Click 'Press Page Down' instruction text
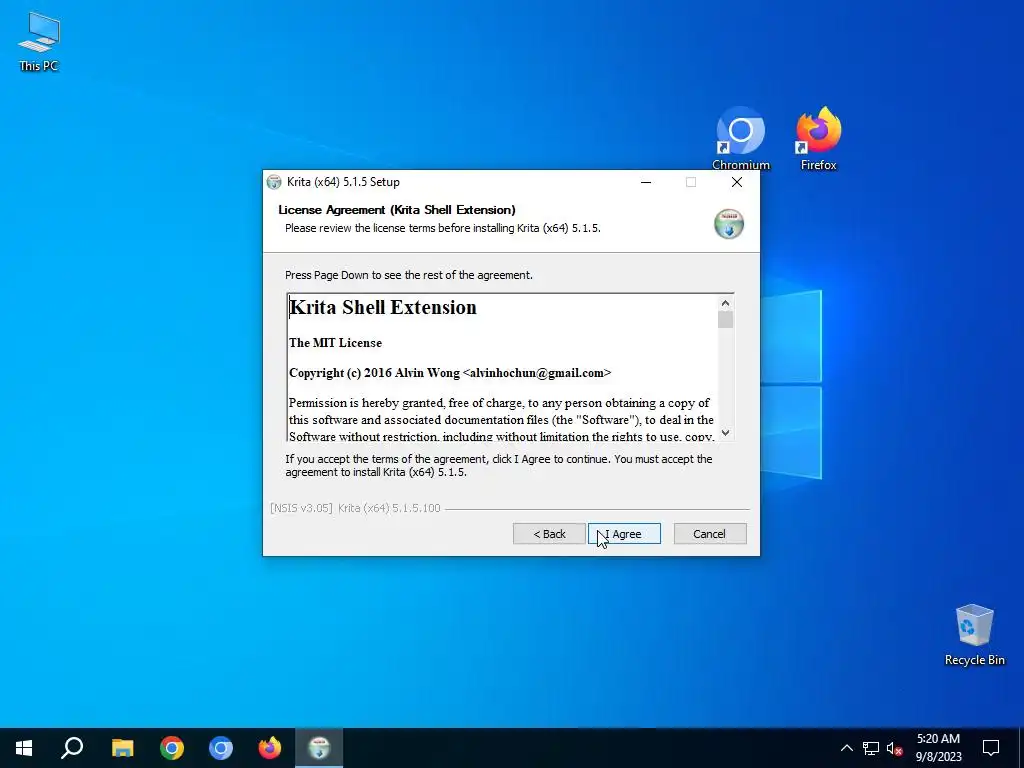1024x768 pixels. 409,275
